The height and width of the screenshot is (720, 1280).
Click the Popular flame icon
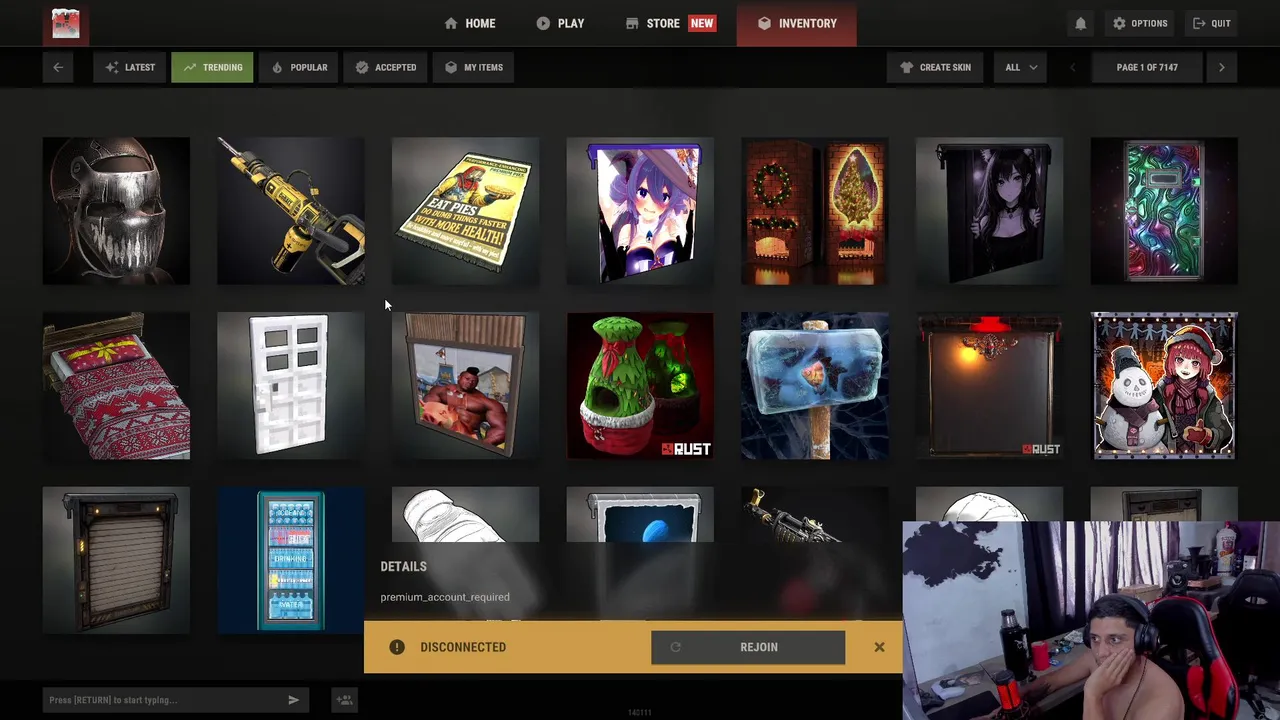pos(277,67)
